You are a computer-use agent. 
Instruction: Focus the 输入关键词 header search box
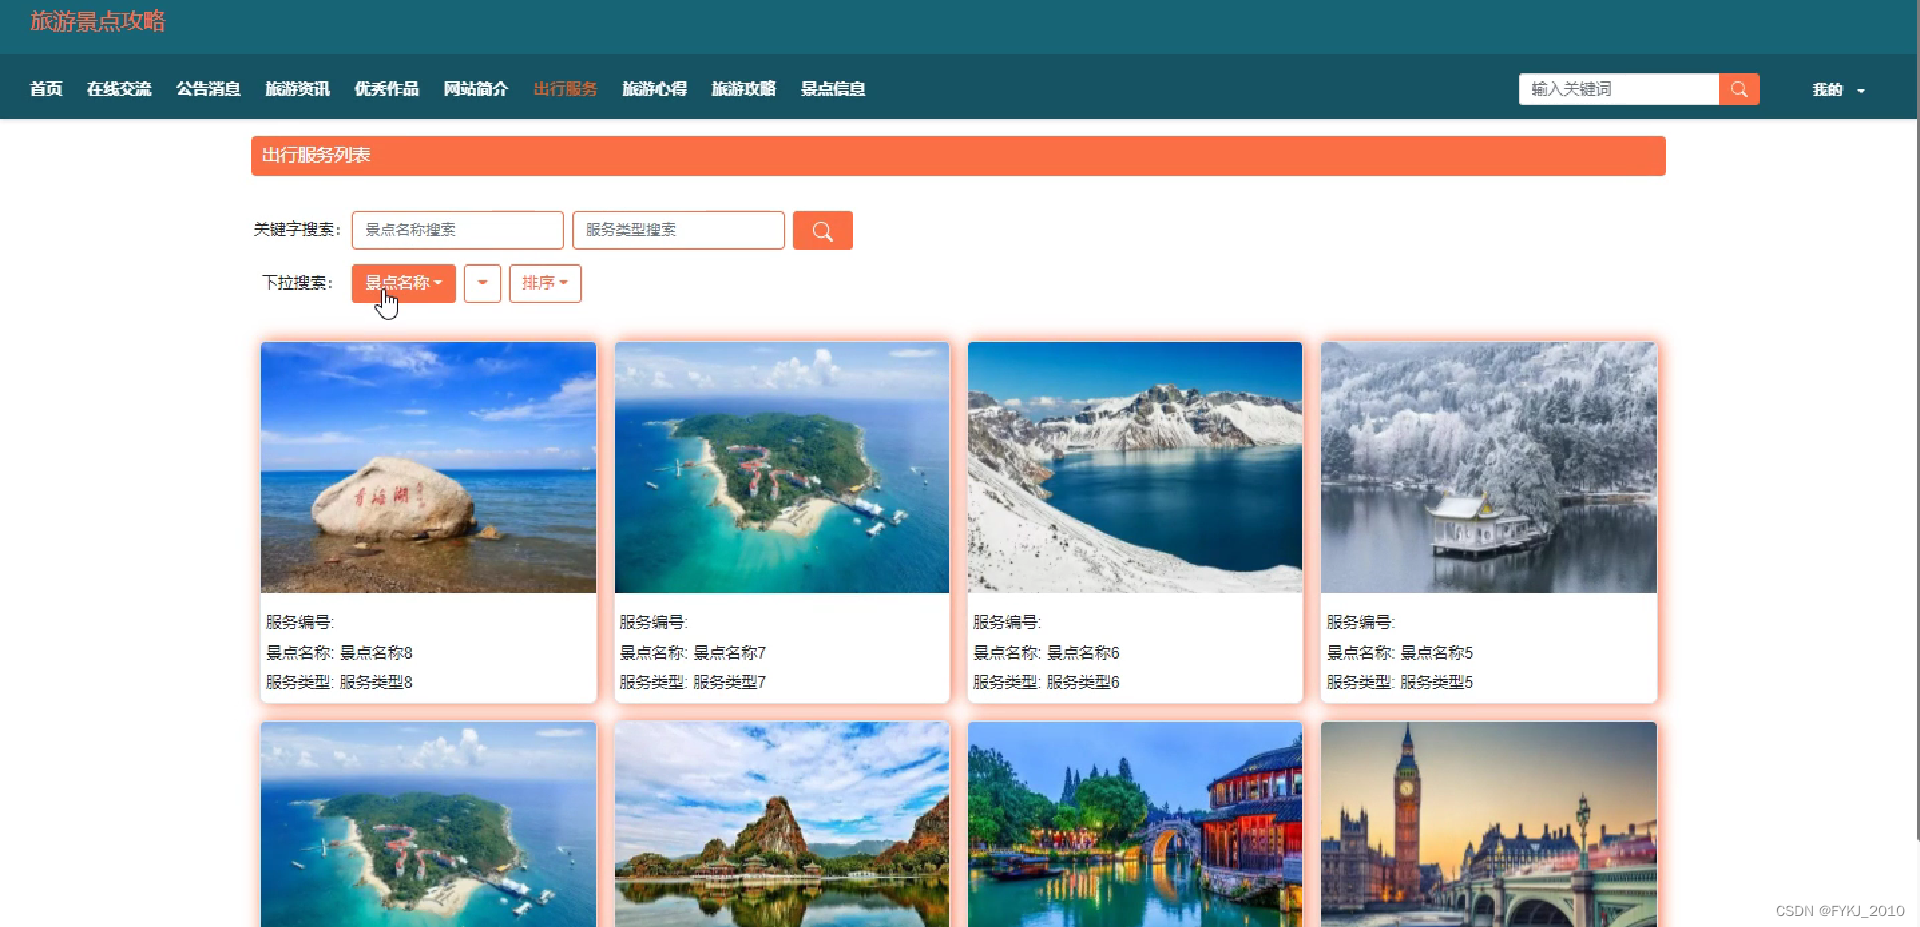pos(1618,89)
